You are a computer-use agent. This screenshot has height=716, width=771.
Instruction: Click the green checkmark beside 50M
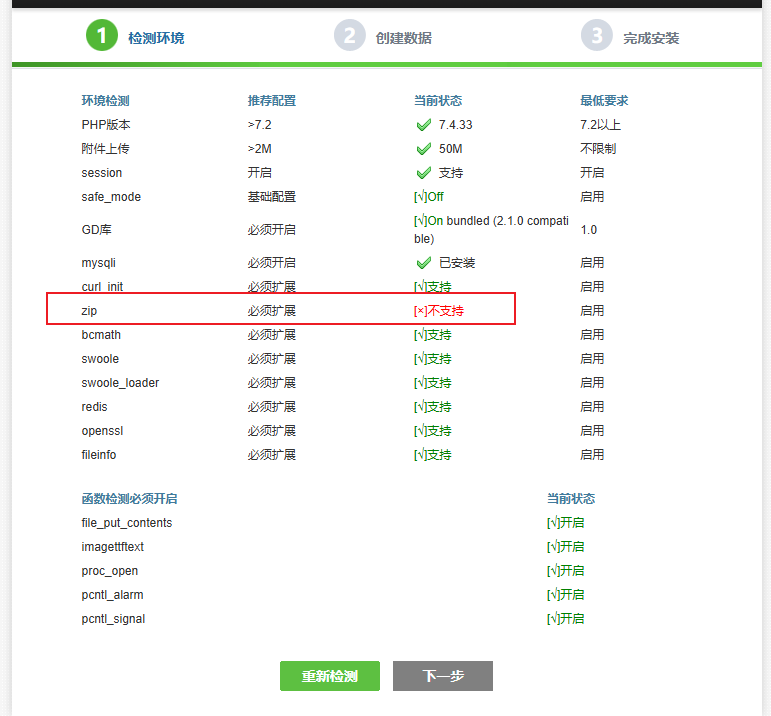tap(423, 149)
